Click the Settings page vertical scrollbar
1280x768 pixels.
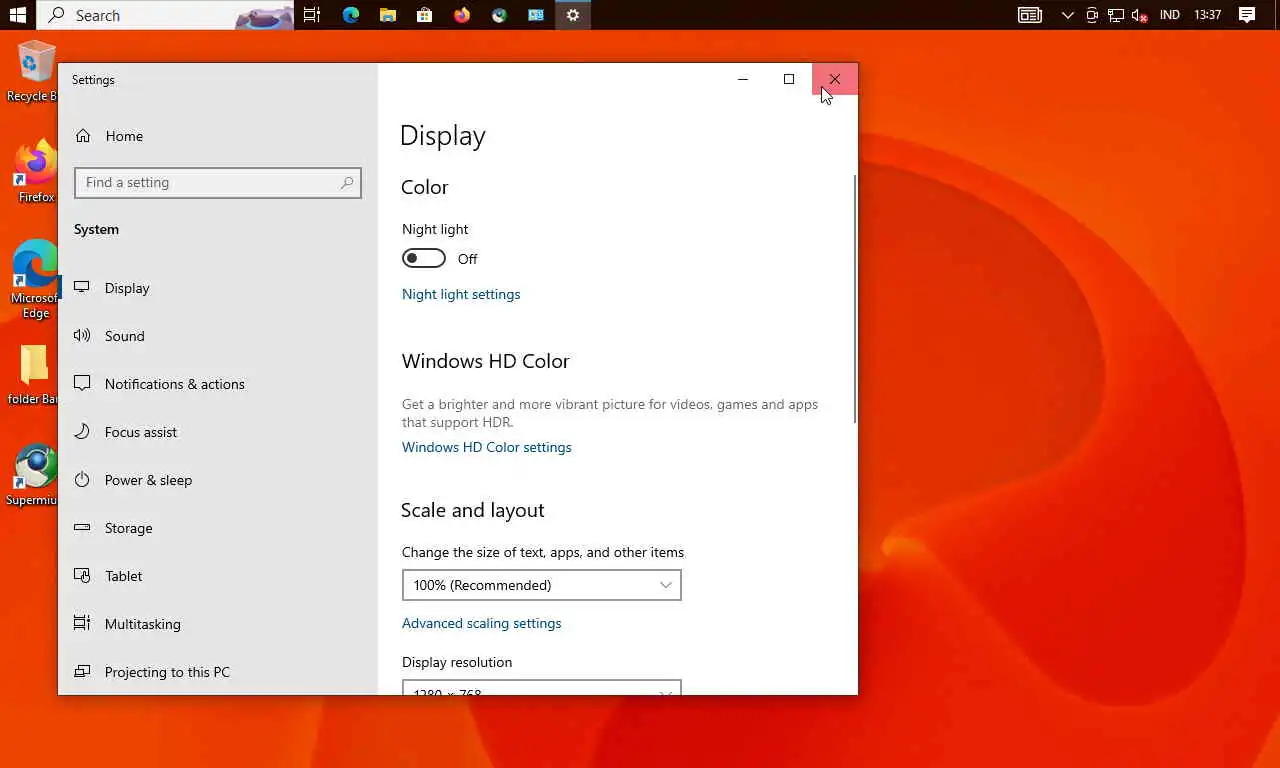pos(855,300)
